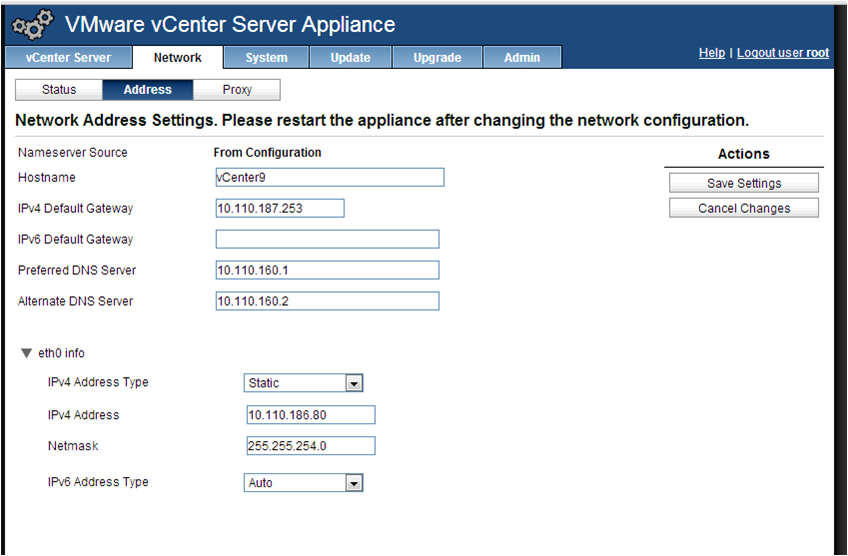Click the 'From Configuration' nameserver source text
The height and width of the screenshot is (556, 848).
[267, 153]
